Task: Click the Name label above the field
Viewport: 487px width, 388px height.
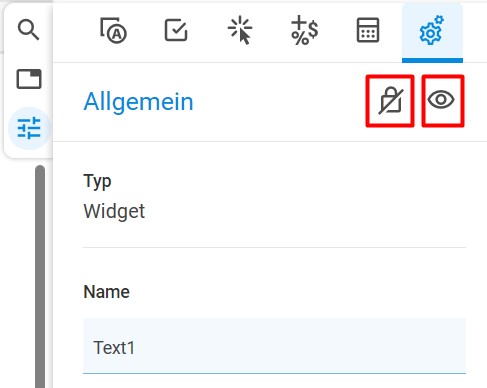Action: (x=106, y=292)
